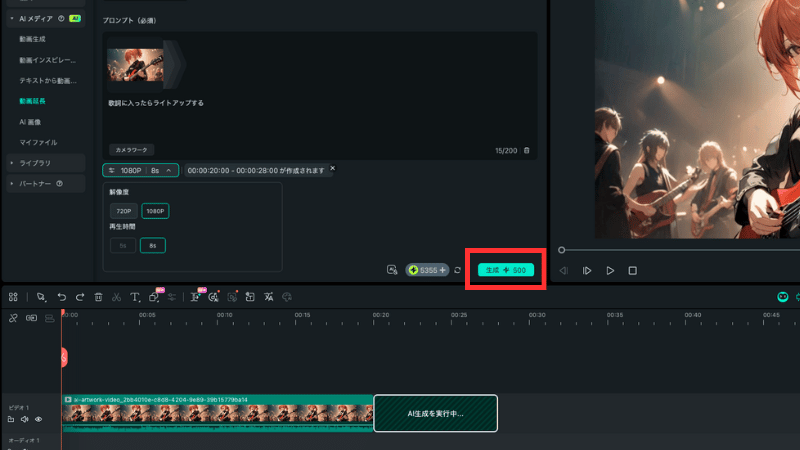Click the redo arrow in timeline toolbar
This screenshot has width=800, height=450.
click(x=79, y=297)
